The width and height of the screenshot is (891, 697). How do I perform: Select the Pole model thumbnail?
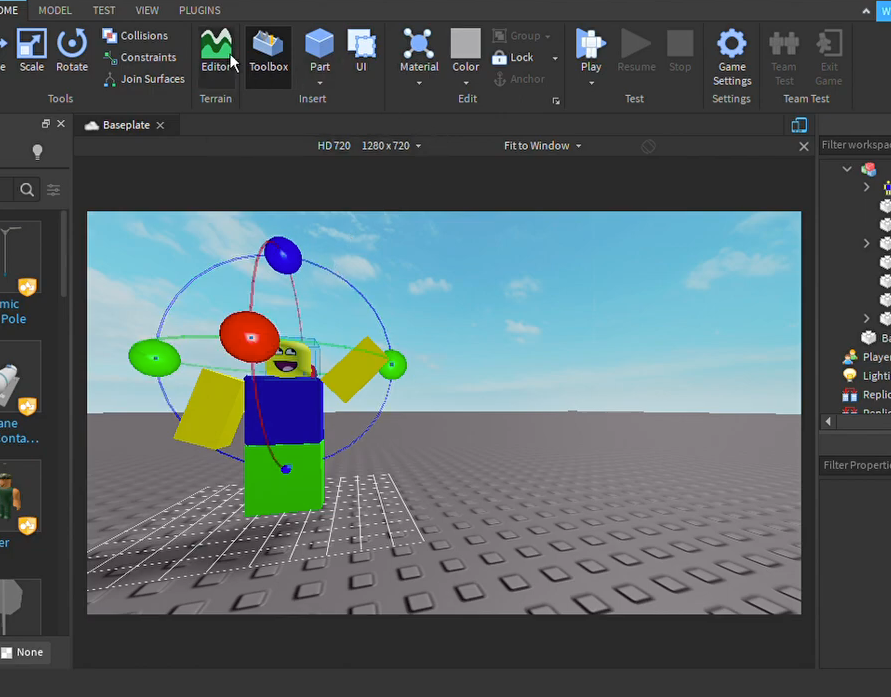(19, 257)
